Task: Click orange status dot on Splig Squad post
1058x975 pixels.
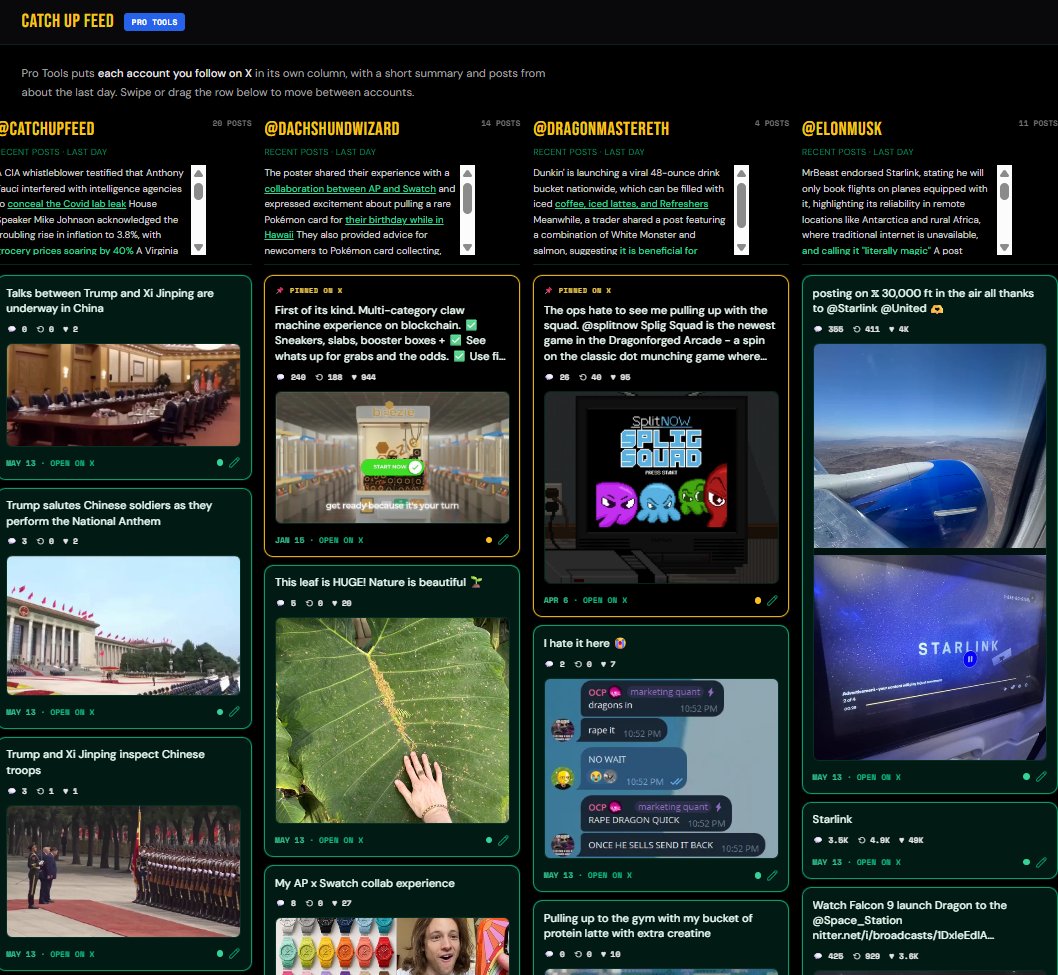Action: pyautogui.click(x=758, y=600)
